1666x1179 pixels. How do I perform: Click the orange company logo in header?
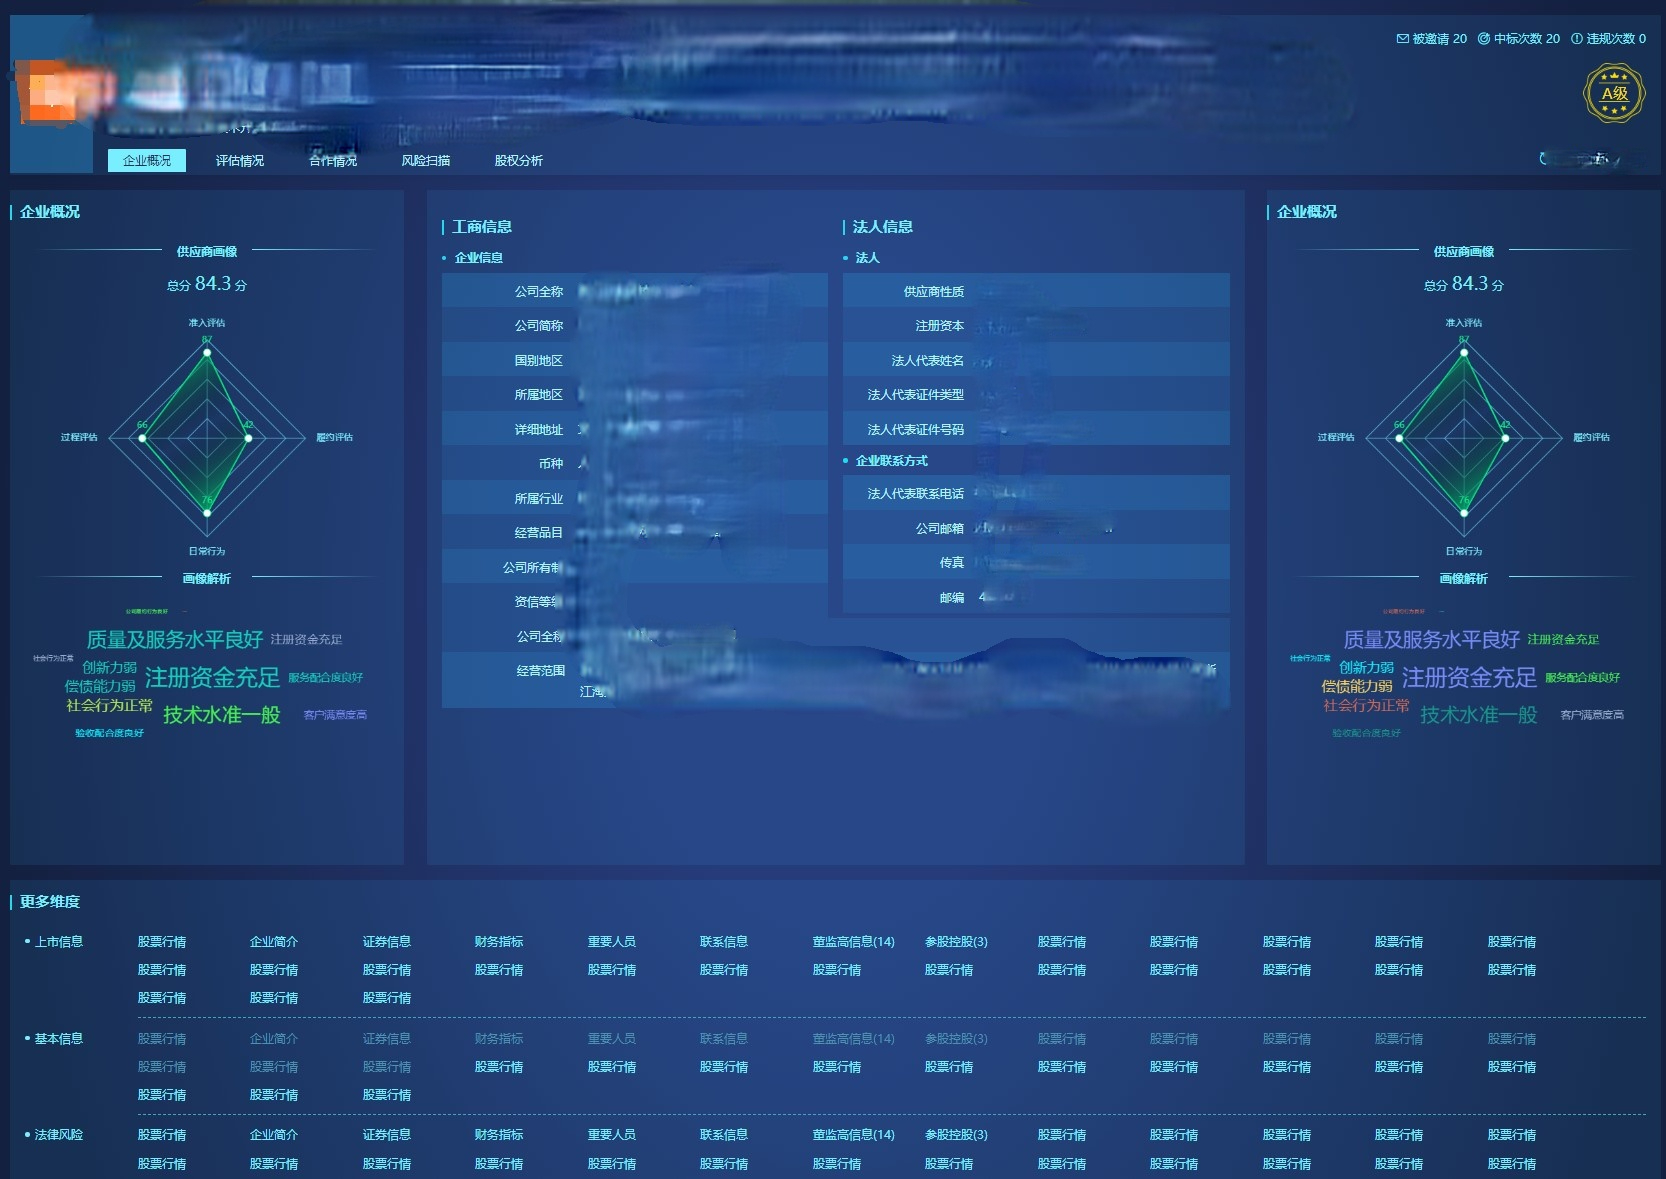50,92
